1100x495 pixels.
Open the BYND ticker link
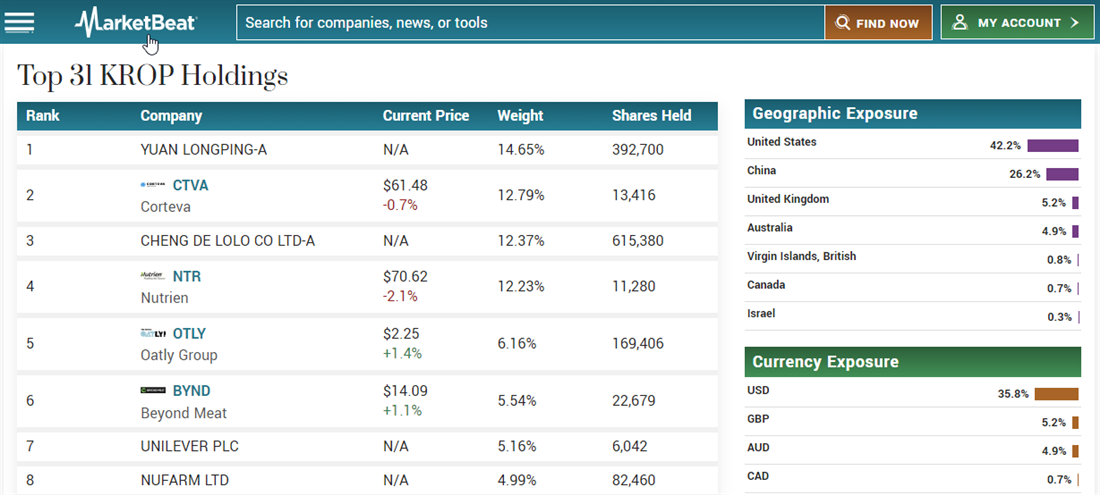(191, 390)
